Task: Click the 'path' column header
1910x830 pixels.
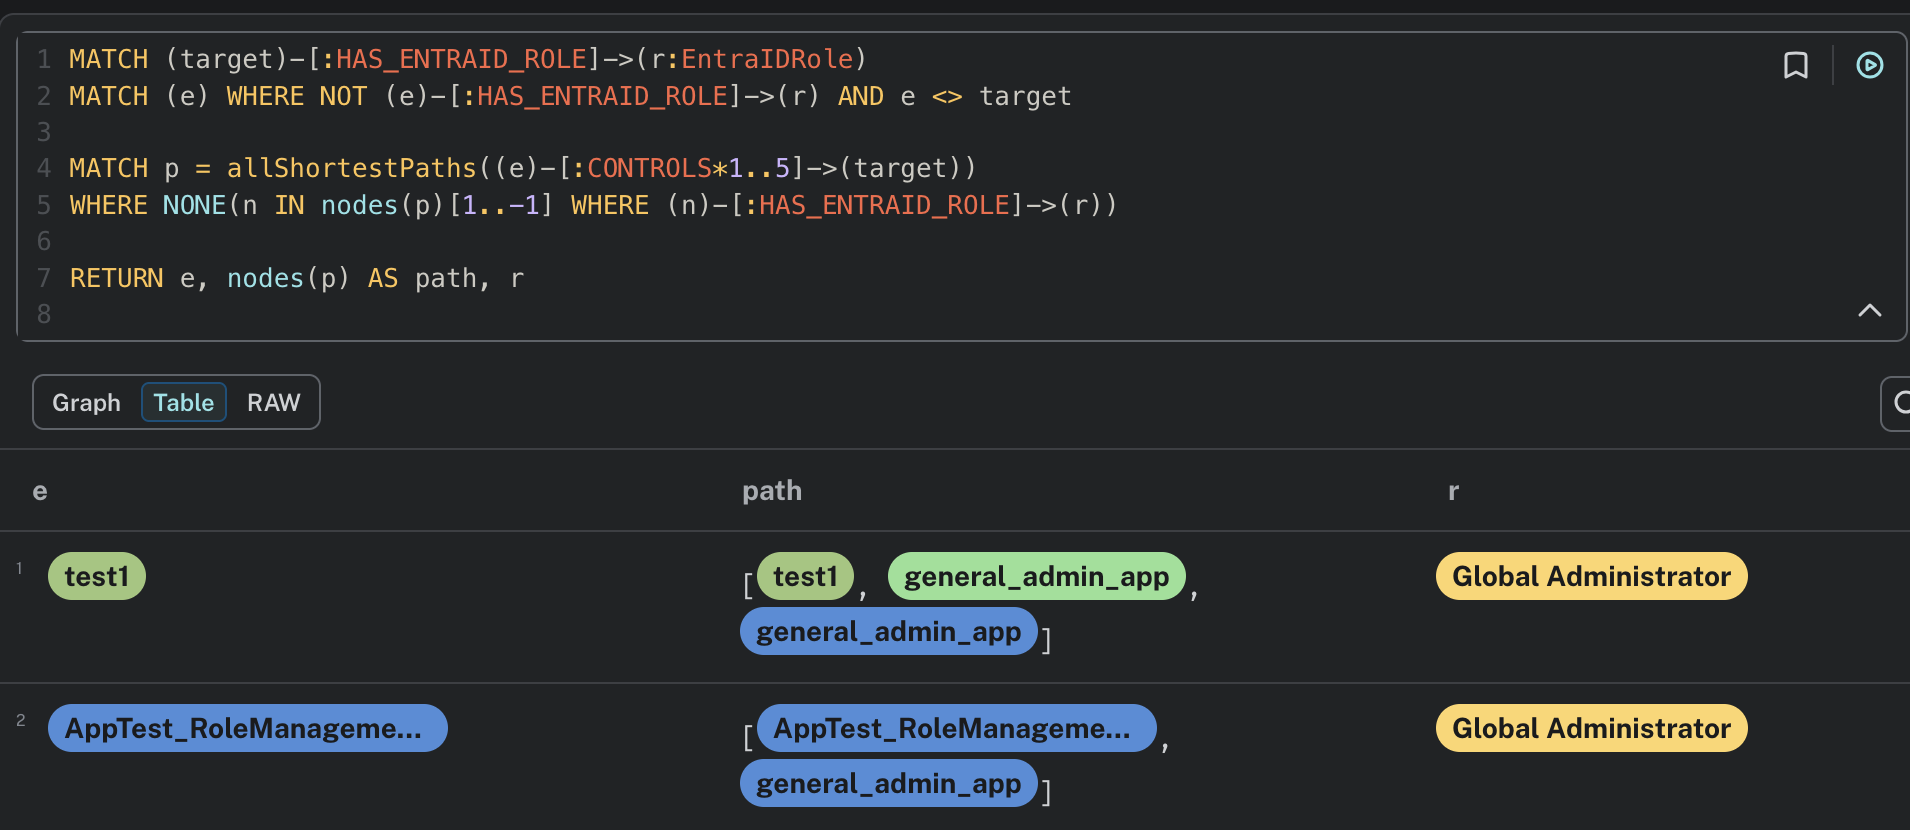Action: click(771, 491)
